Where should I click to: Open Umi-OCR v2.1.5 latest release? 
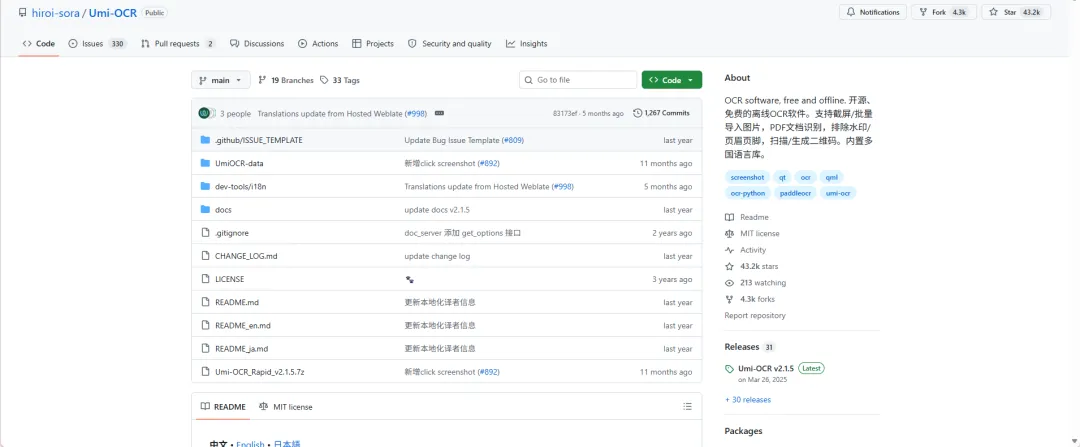(x=775, y=368)
